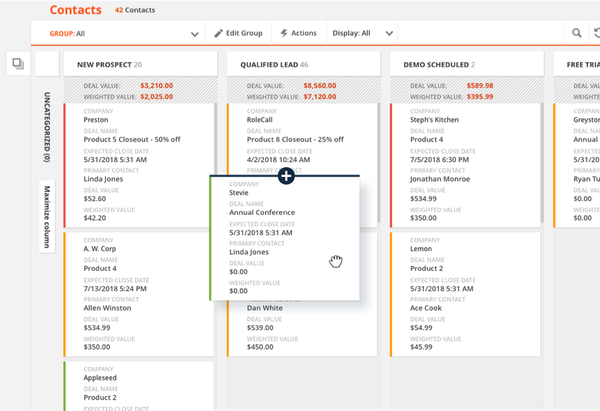Click the refresh icon in toolbar
600x411 pixels.
(597, 33)
